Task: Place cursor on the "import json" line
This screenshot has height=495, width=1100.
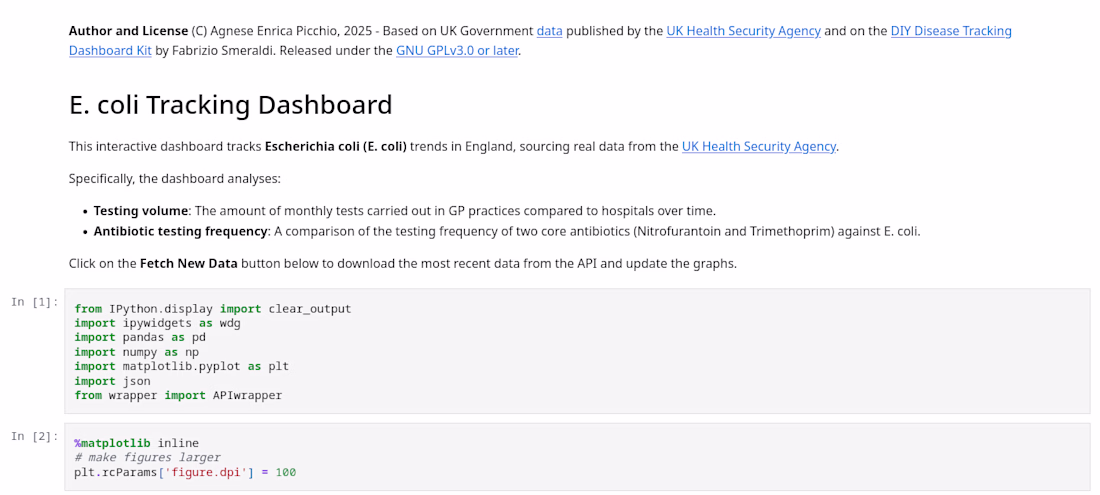Action: [112, 381]
